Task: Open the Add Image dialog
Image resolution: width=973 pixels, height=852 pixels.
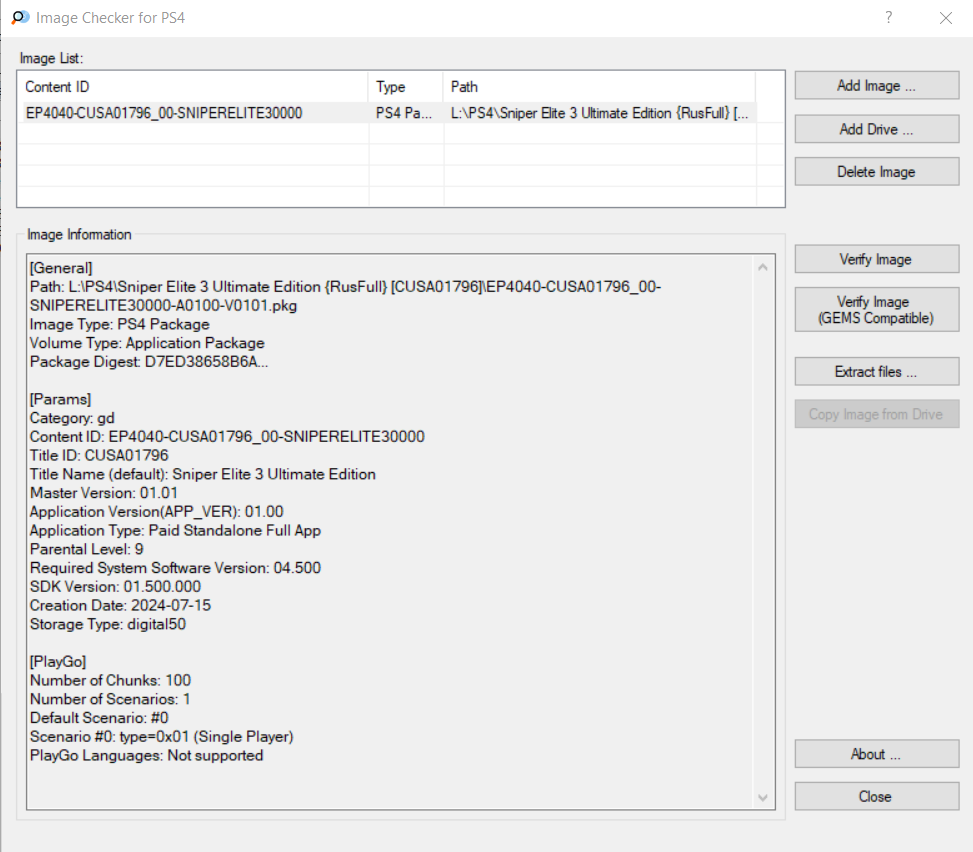Action: 876,86
